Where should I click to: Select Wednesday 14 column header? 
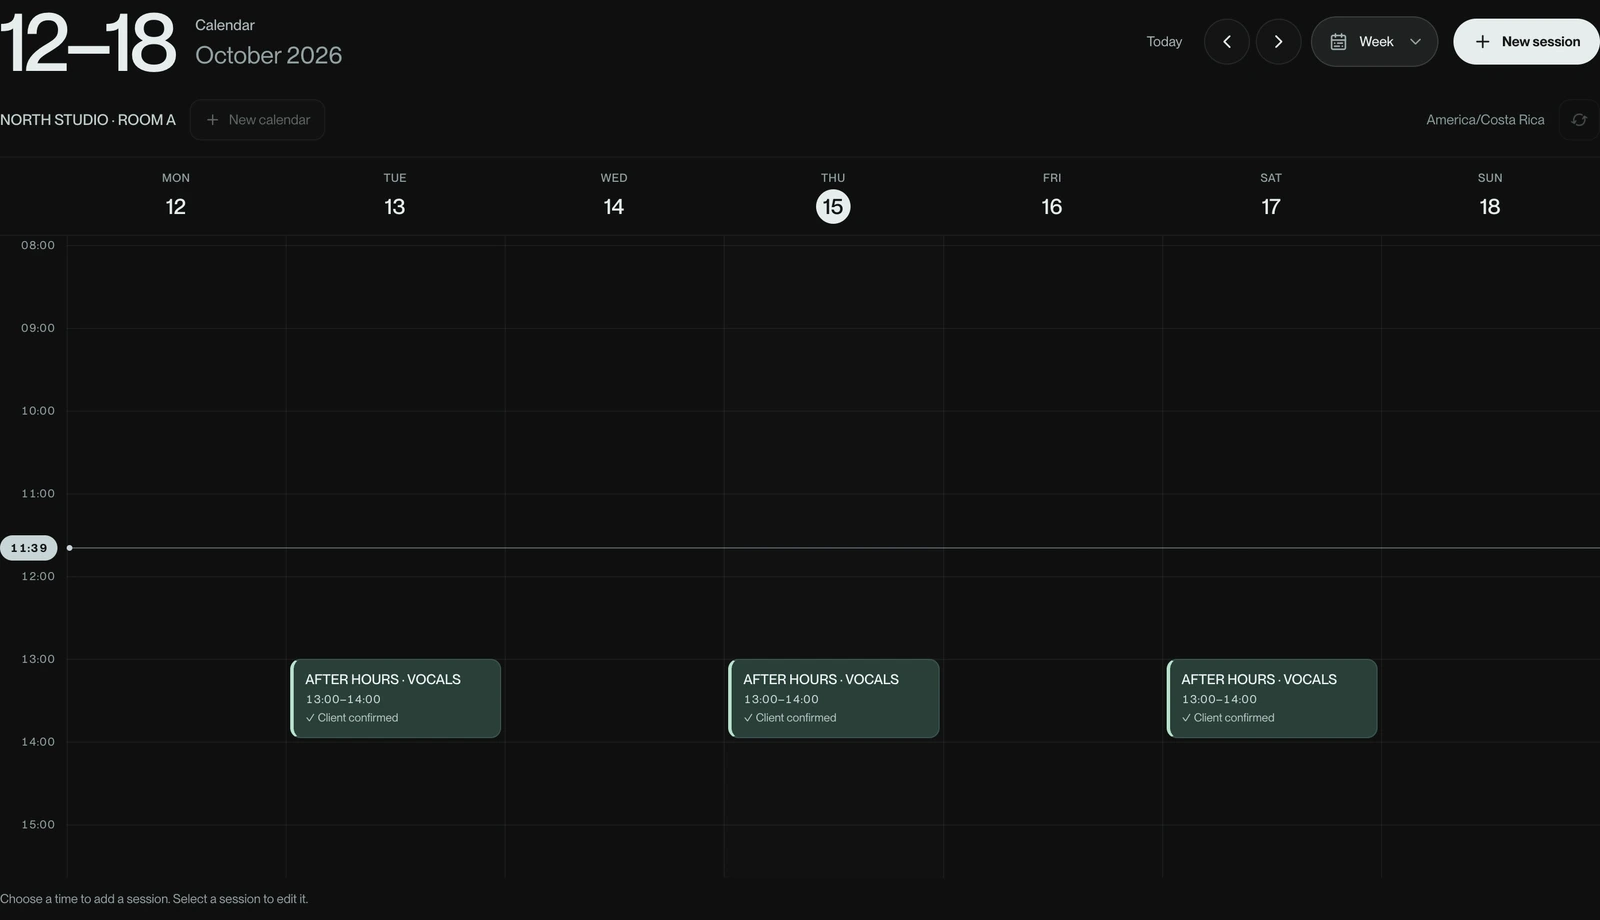coord(614,196)
